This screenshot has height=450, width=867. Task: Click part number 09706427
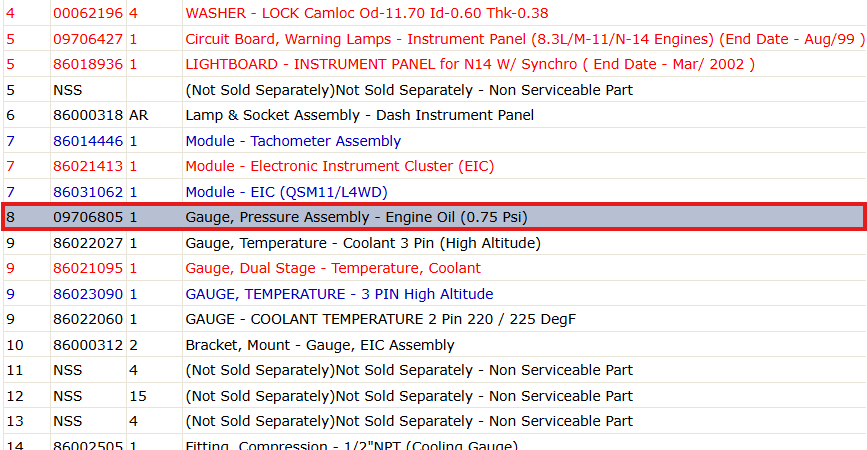click(x=88, y=39)
